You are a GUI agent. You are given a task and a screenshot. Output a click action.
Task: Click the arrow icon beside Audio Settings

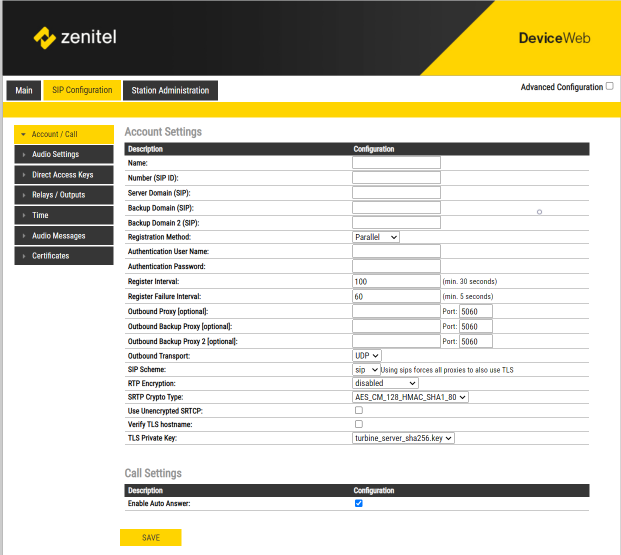23,155
